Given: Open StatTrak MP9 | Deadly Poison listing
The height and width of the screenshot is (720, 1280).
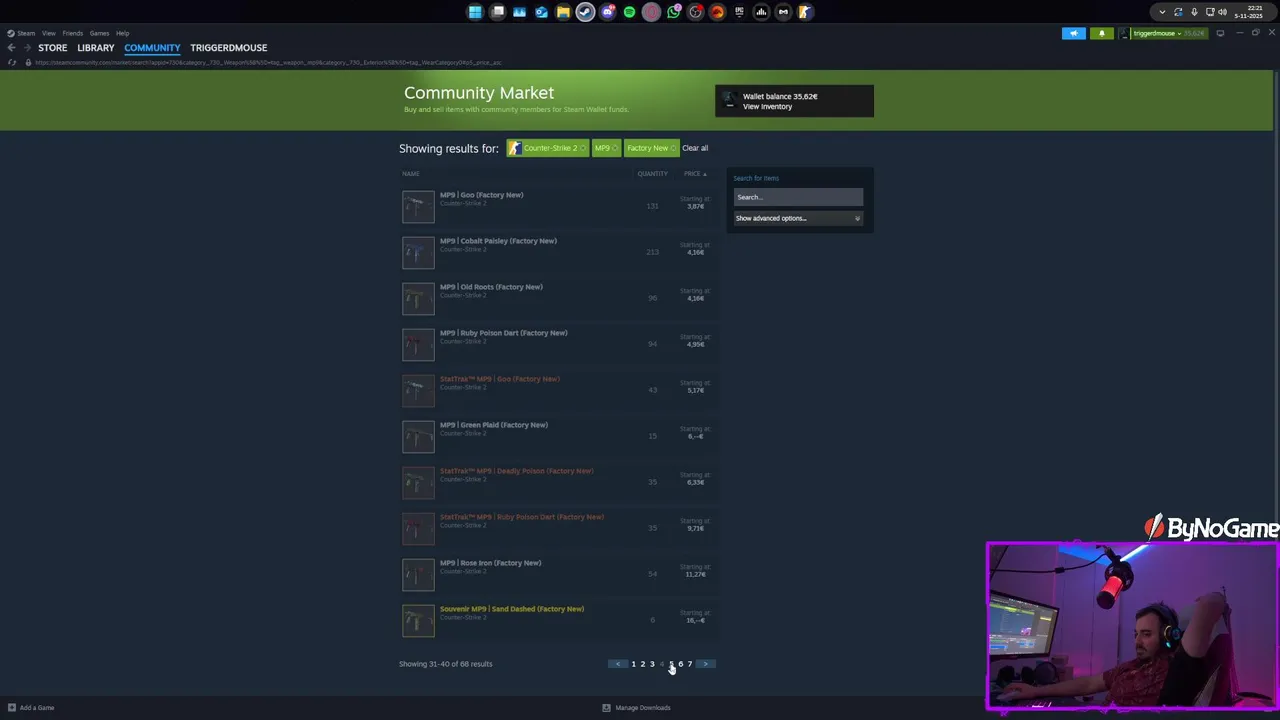Looking at the screenshot, I should point(558,482).
